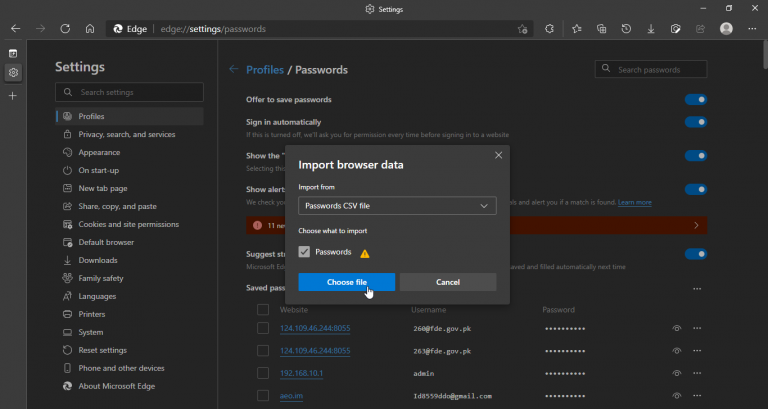Open Downloads arrow icon in toolbar
768x409 pixels.
pyautogui.click(x=651, y=29)
